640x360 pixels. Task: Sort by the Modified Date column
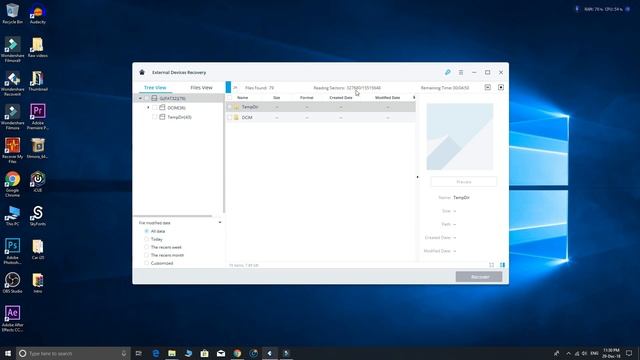tap(387, 98)
